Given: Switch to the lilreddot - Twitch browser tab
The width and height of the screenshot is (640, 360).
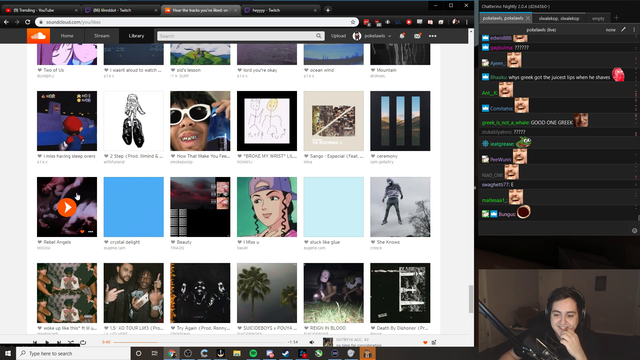Looking at the screenshot, I should pyautogui.click(x=121, y=10).
